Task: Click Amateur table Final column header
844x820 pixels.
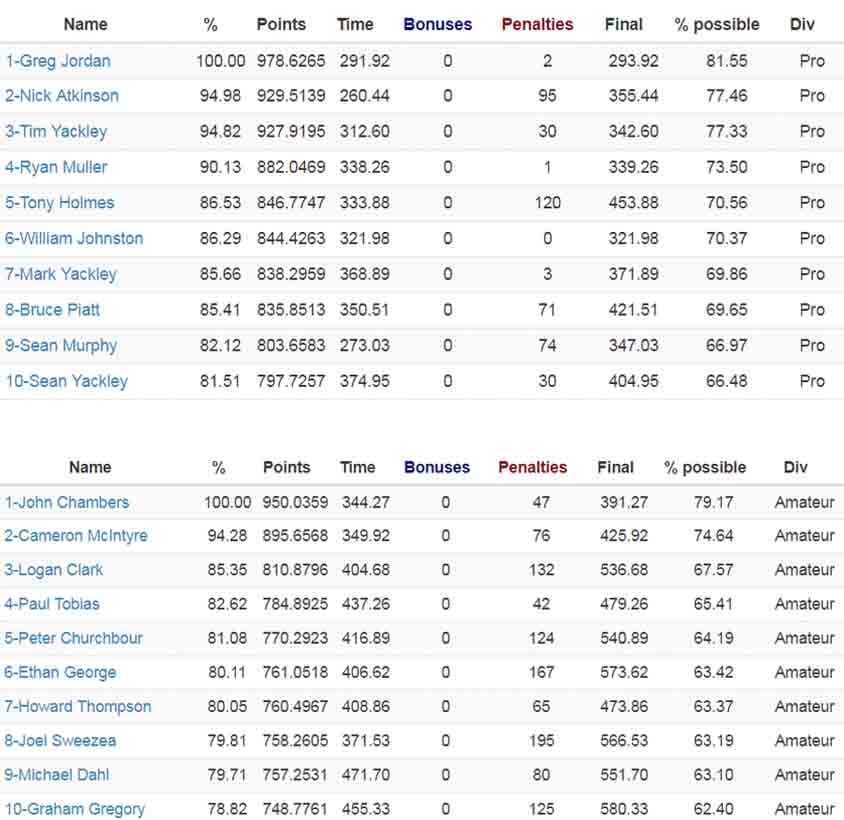Action: (x=615, y=467)
